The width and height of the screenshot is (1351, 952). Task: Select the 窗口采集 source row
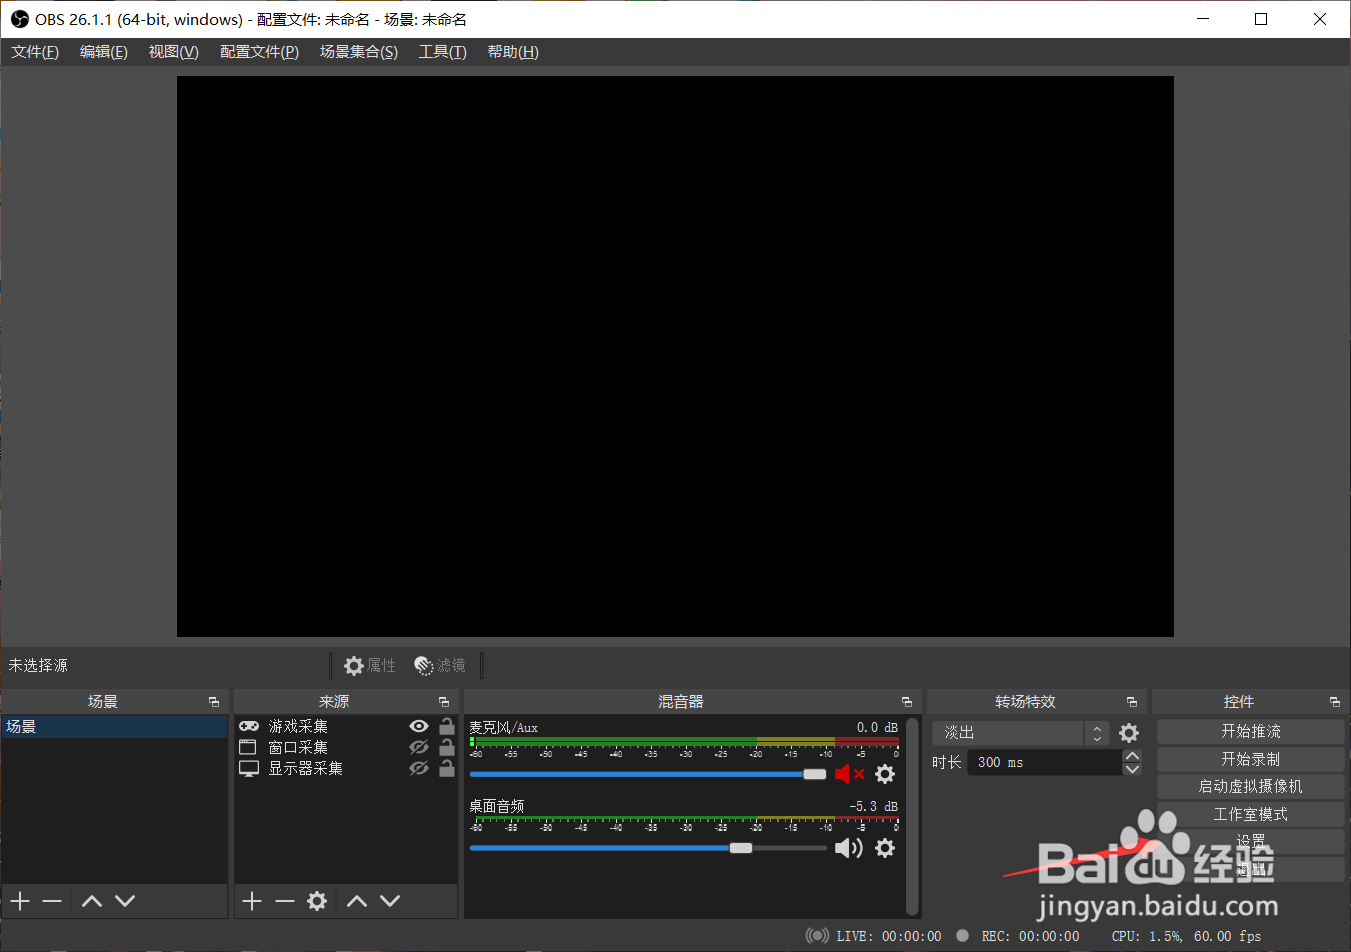346,747
